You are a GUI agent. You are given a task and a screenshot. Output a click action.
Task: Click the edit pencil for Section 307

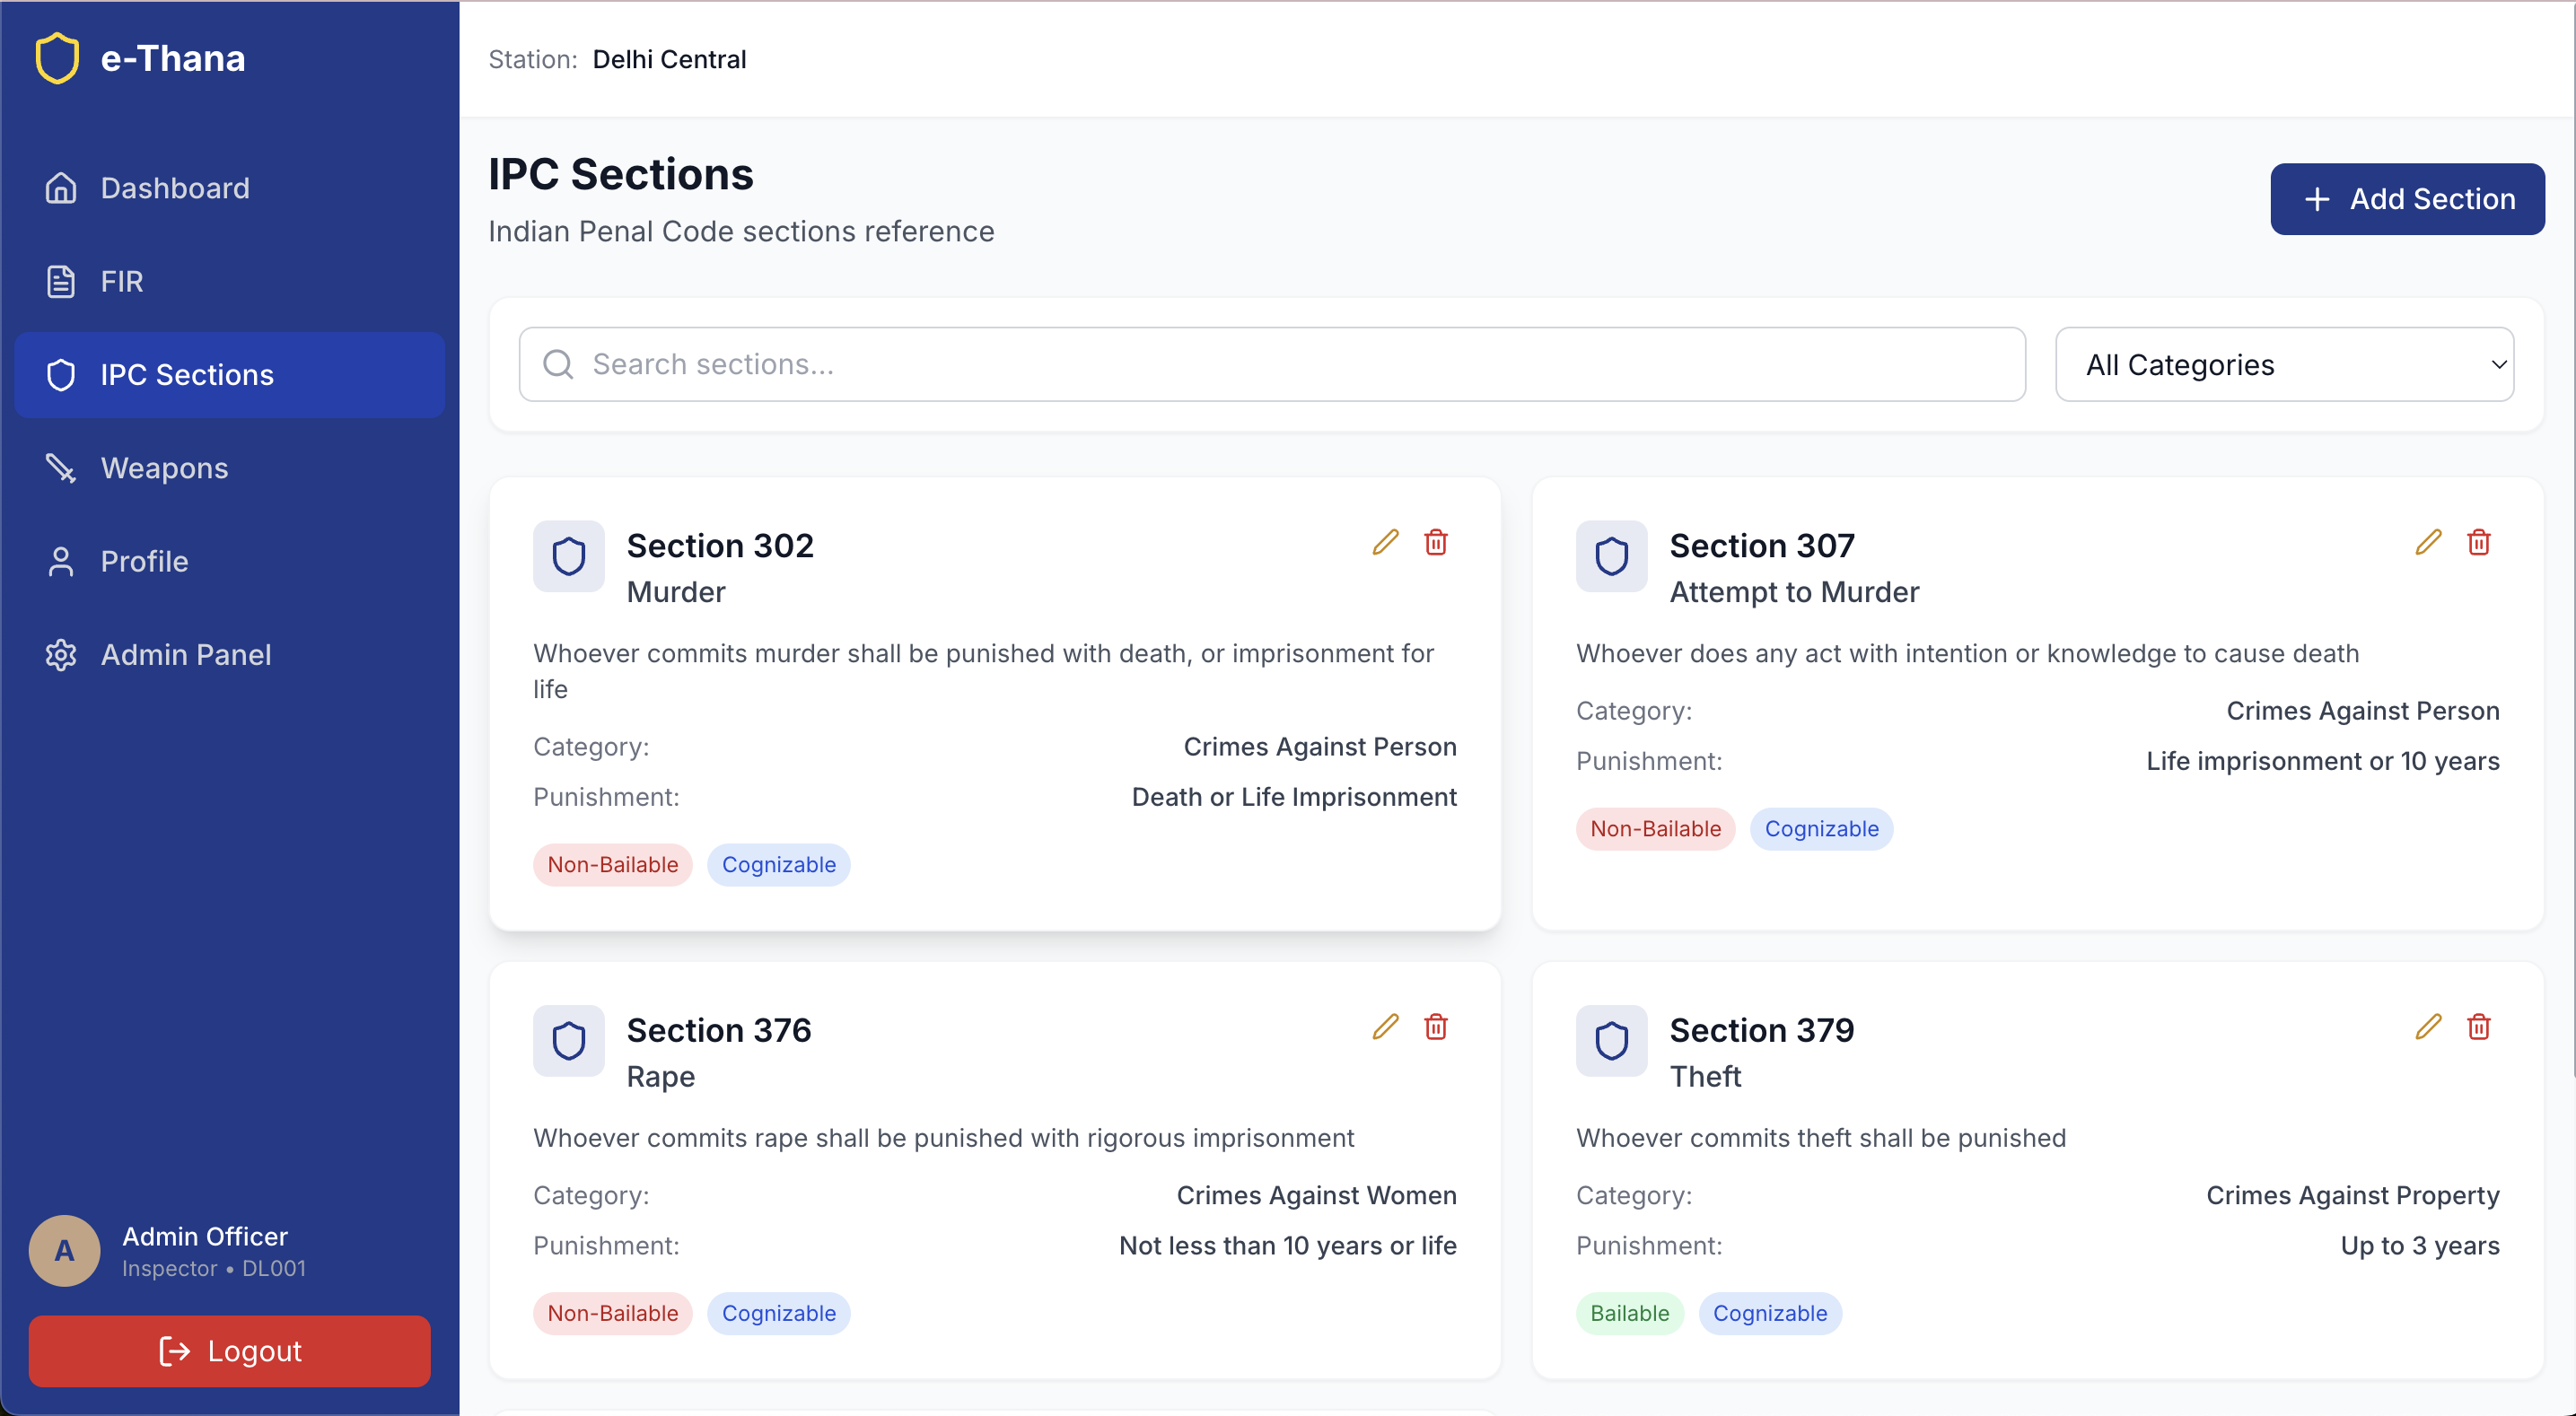click(x=2428, y=543)
